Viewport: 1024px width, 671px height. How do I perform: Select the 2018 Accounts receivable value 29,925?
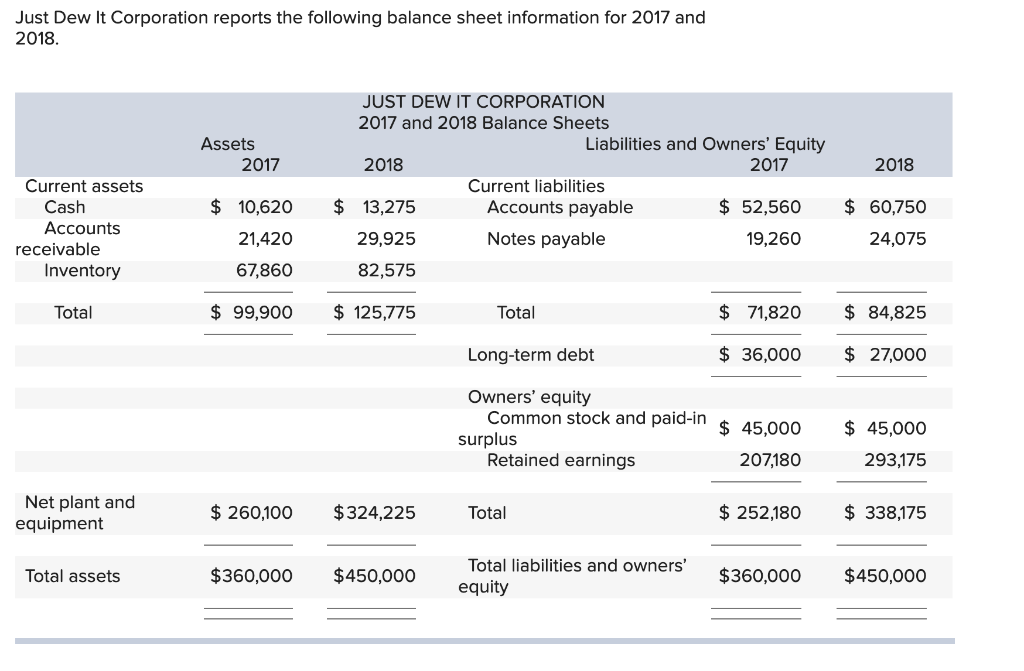coord(386,238)
